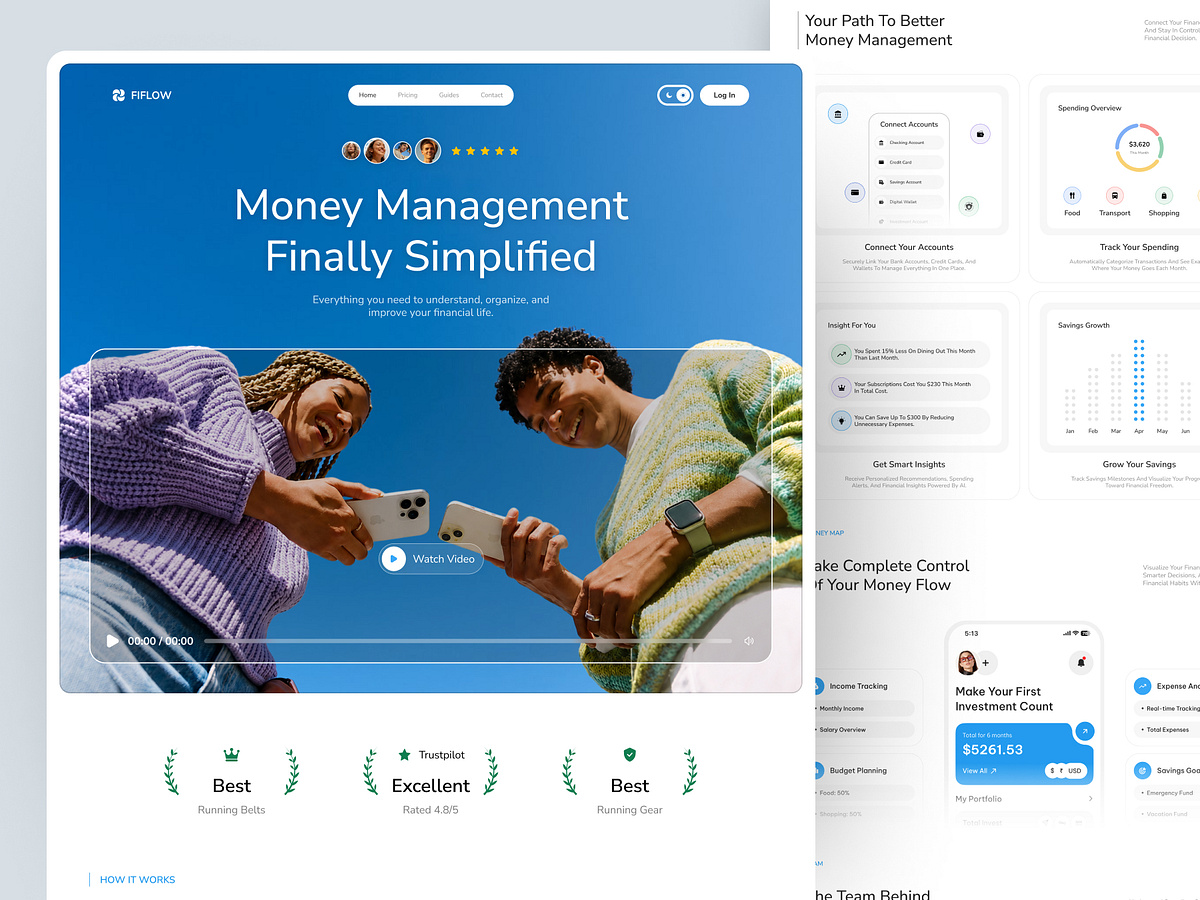Click the Watch Video button

pyautogui.click(x=431, y=559)
